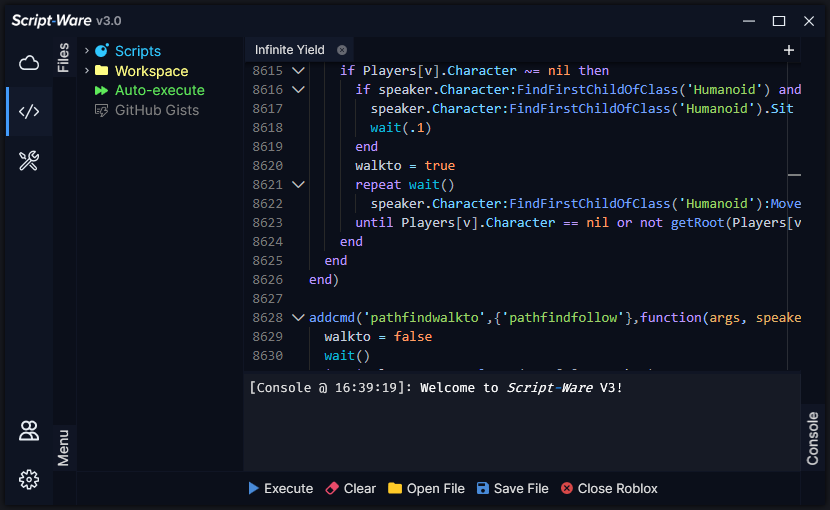Collapse code fold at line 8615
The width and height of the screenshot is (830, 510).
pyautogui.click(x=297, y=71)
